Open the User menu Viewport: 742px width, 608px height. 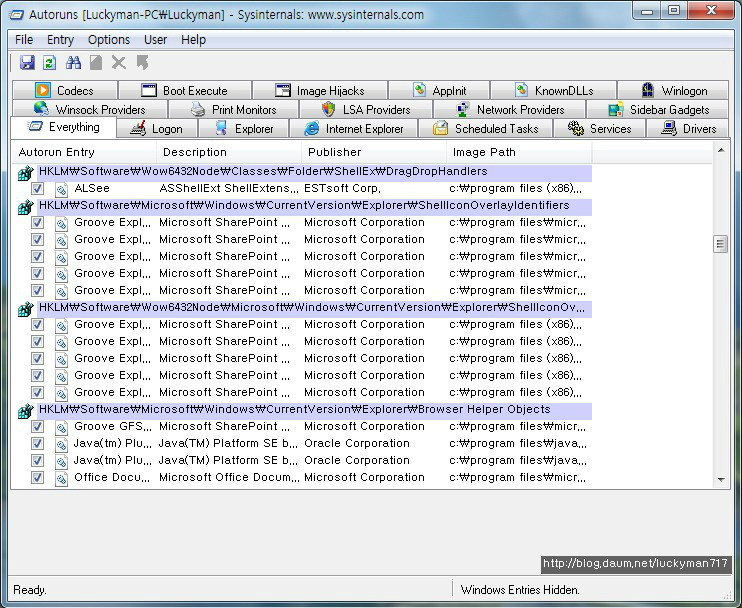155,40
